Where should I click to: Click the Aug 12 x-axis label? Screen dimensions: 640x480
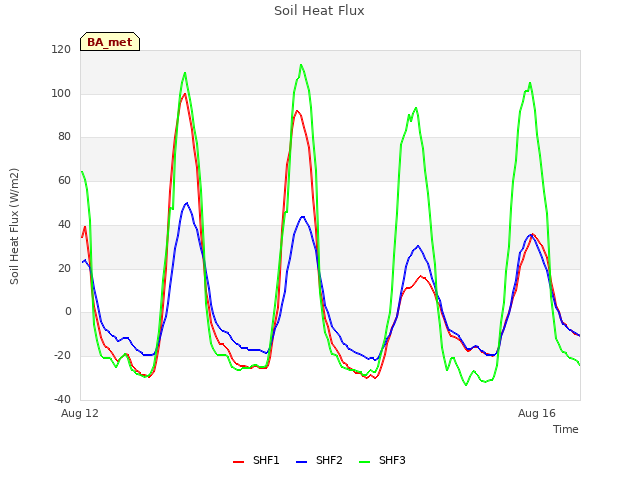(80, 413)
